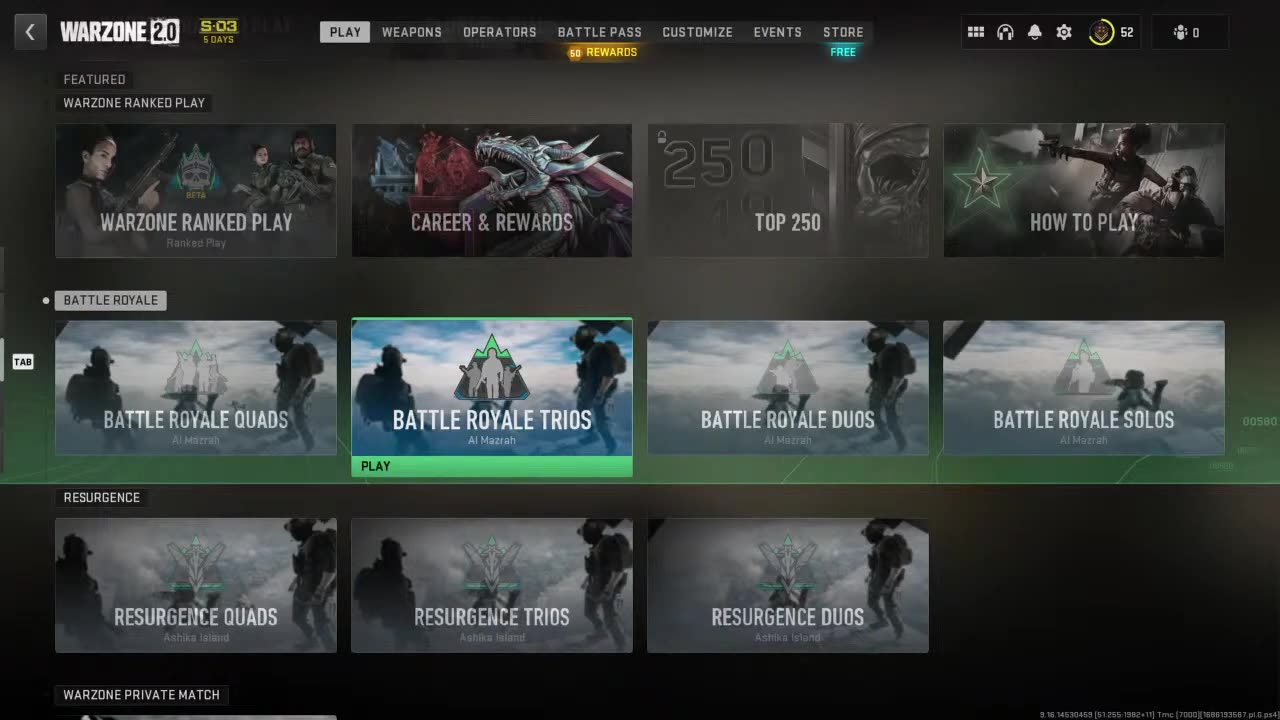Viewport: 1280px width, 720px height.
Task: Select Resurgence Quads mode
Action: (196, 585)
